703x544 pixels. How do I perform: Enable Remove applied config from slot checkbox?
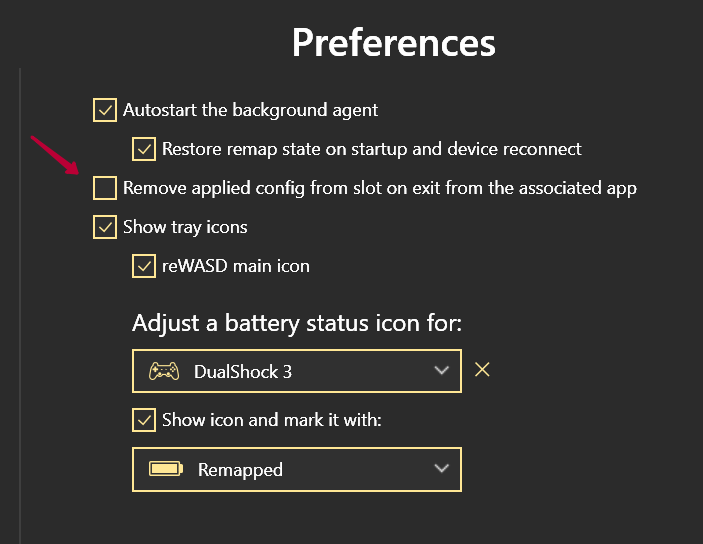coord(105,188)
